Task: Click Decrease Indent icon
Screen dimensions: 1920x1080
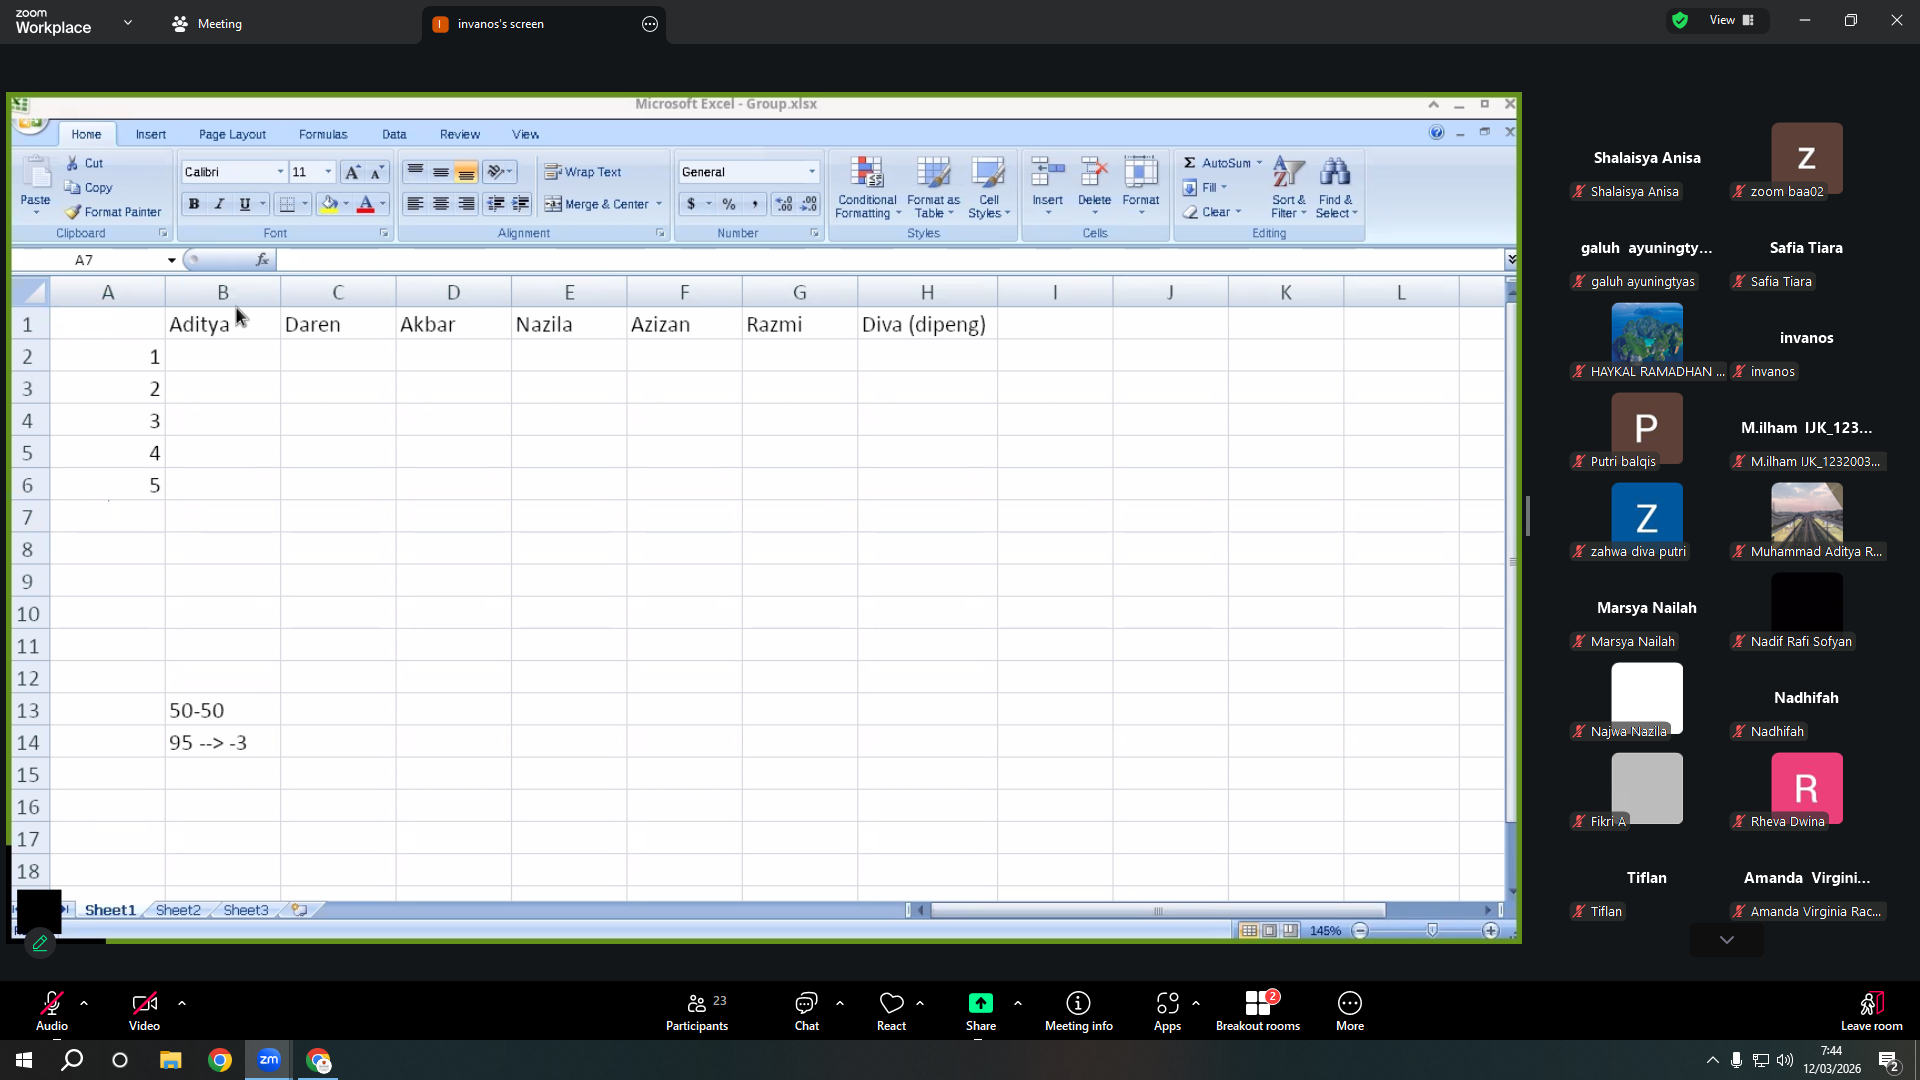Action: (495, 204)
